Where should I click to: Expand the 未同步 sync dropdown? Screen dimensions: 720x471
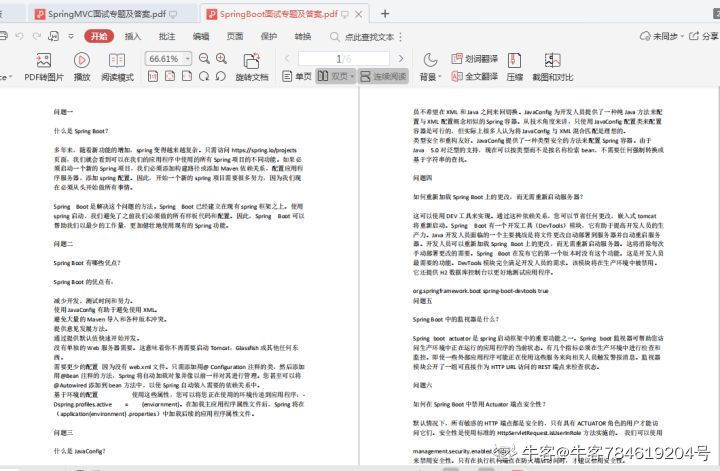[682, 36]
